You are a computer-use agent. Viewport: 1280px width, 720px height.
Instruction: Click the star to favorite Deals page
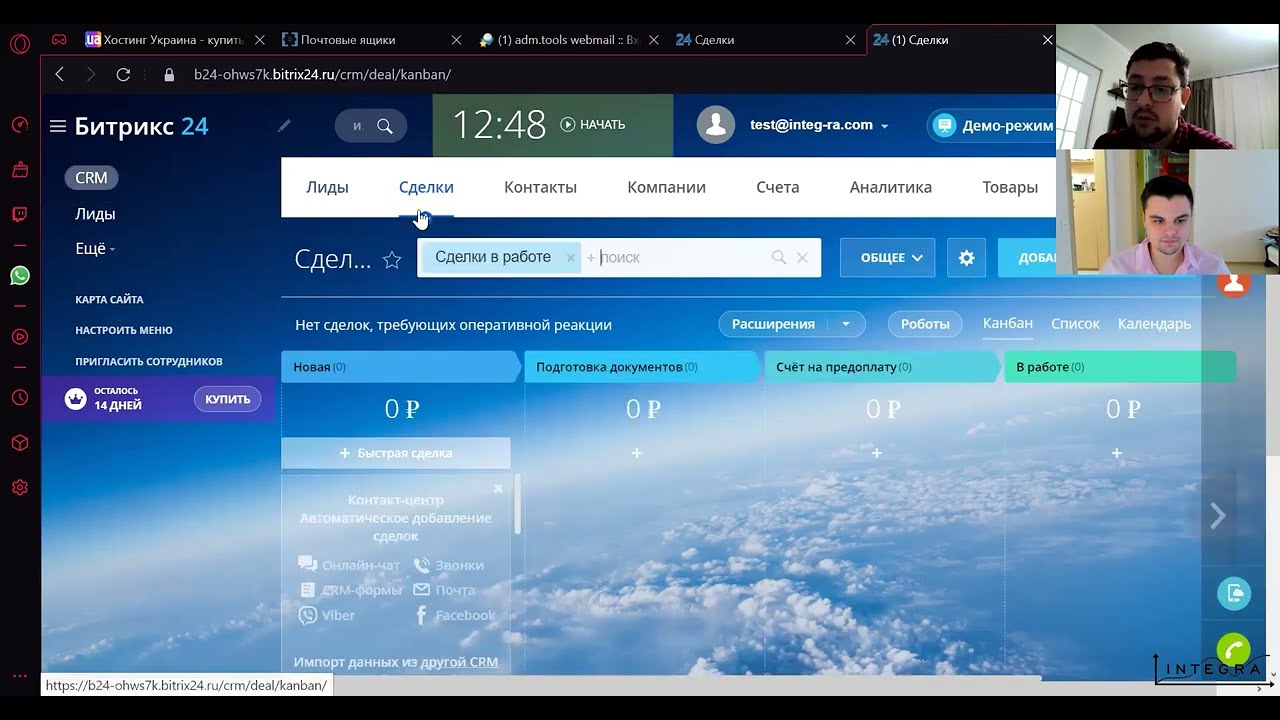click(x=392, y=260)
